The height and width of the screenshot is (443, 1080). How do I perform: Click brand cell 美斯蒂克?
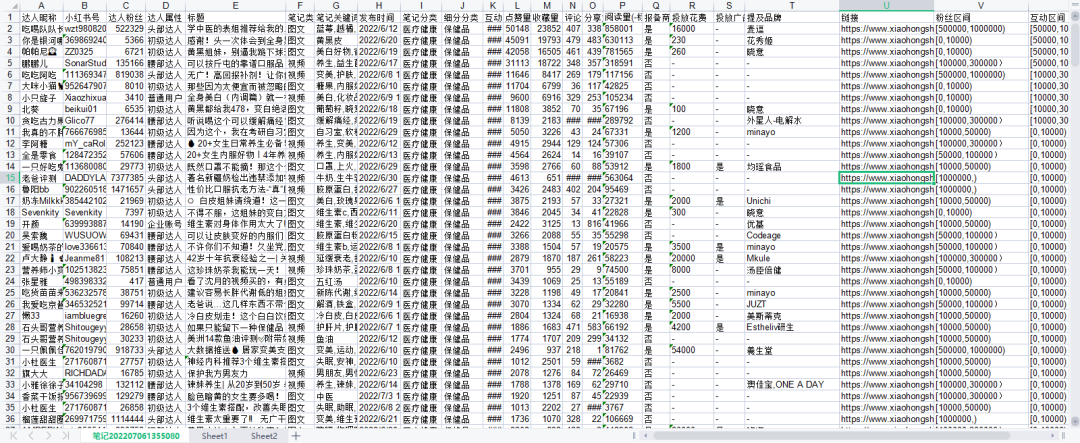791,316
